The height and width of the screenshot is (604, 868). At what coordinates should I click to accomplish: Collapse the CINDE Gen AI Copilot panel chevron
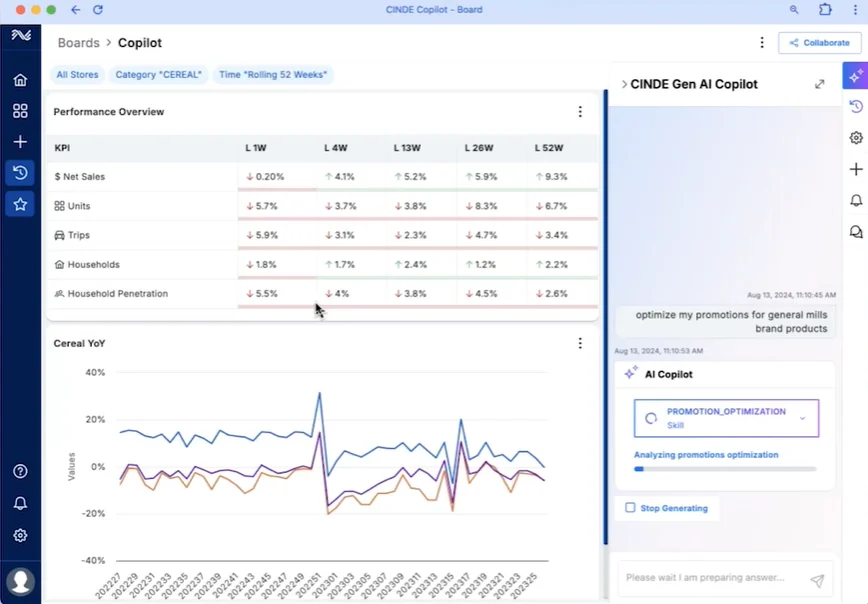coord(624,84)
